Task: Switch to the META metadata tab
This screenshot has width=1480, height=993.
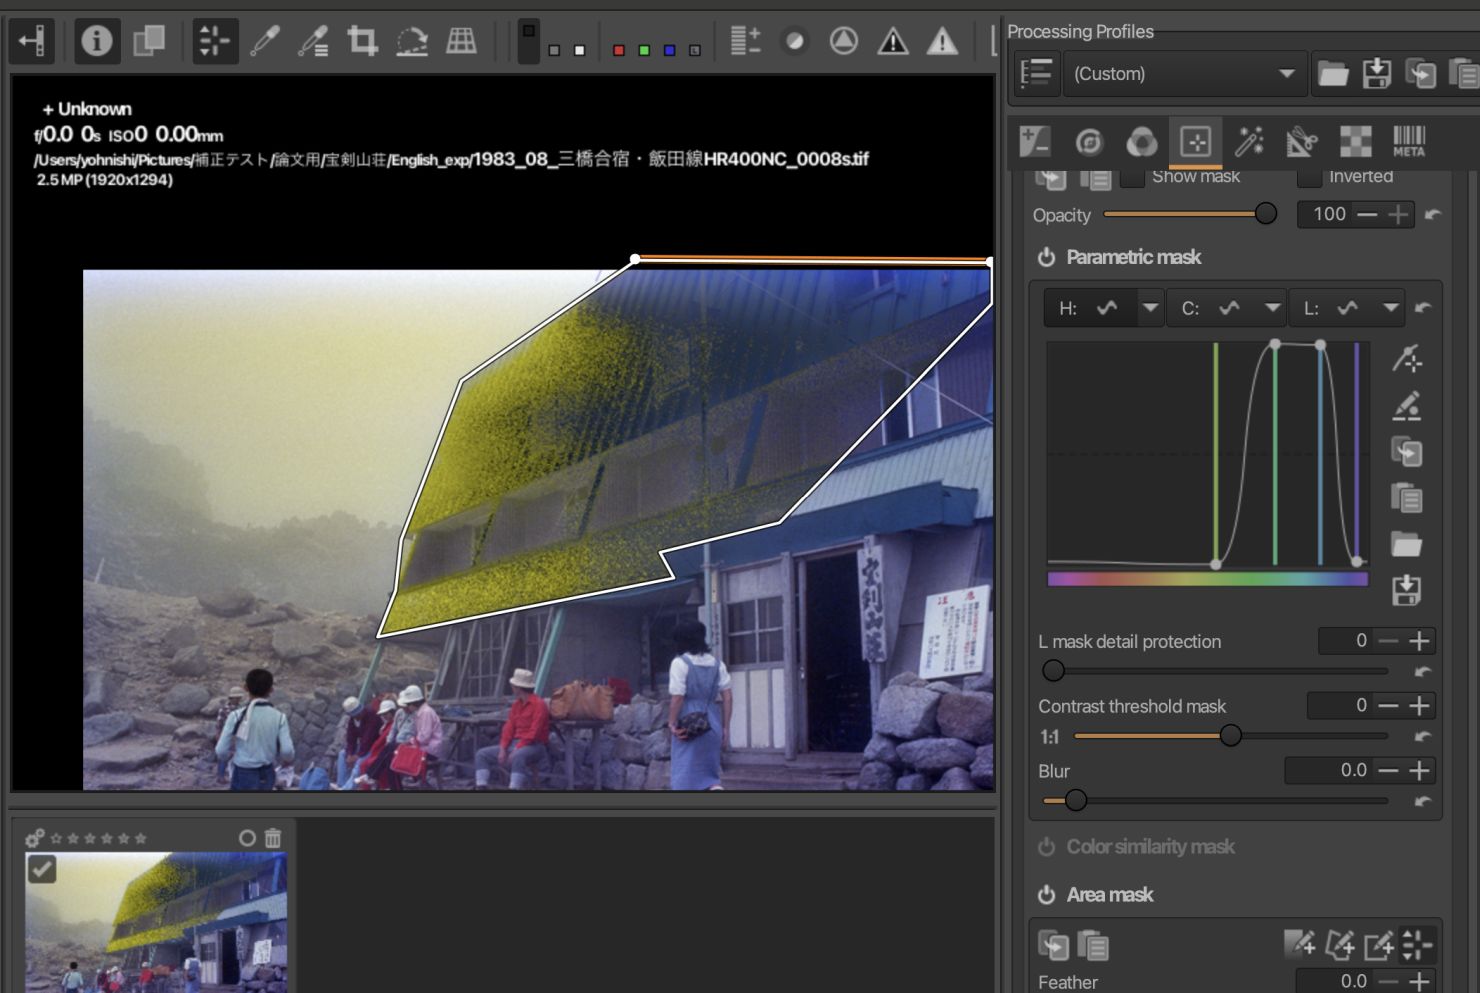Action: click(x=1408, y=142)
